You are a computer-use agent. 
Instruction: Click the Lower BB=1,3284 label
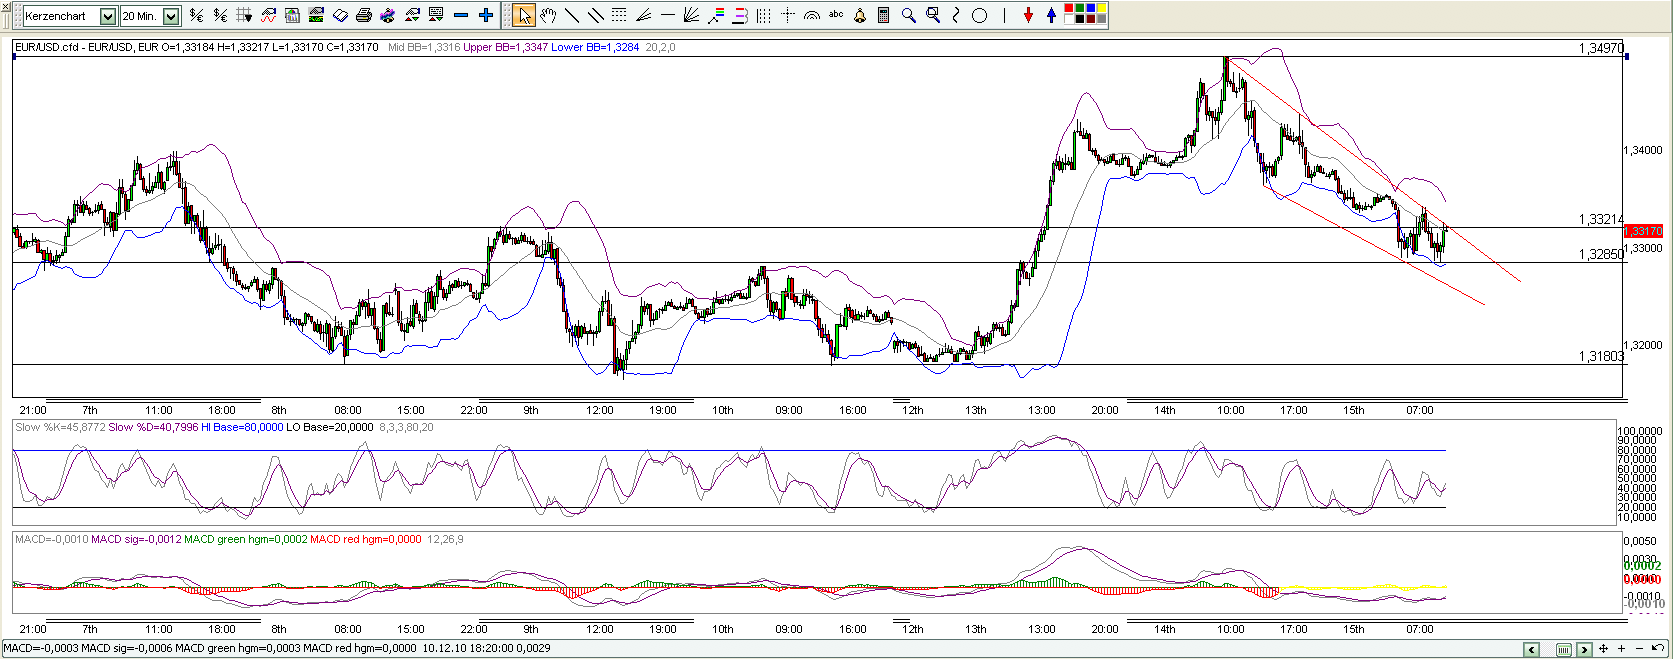coord(595,47)
